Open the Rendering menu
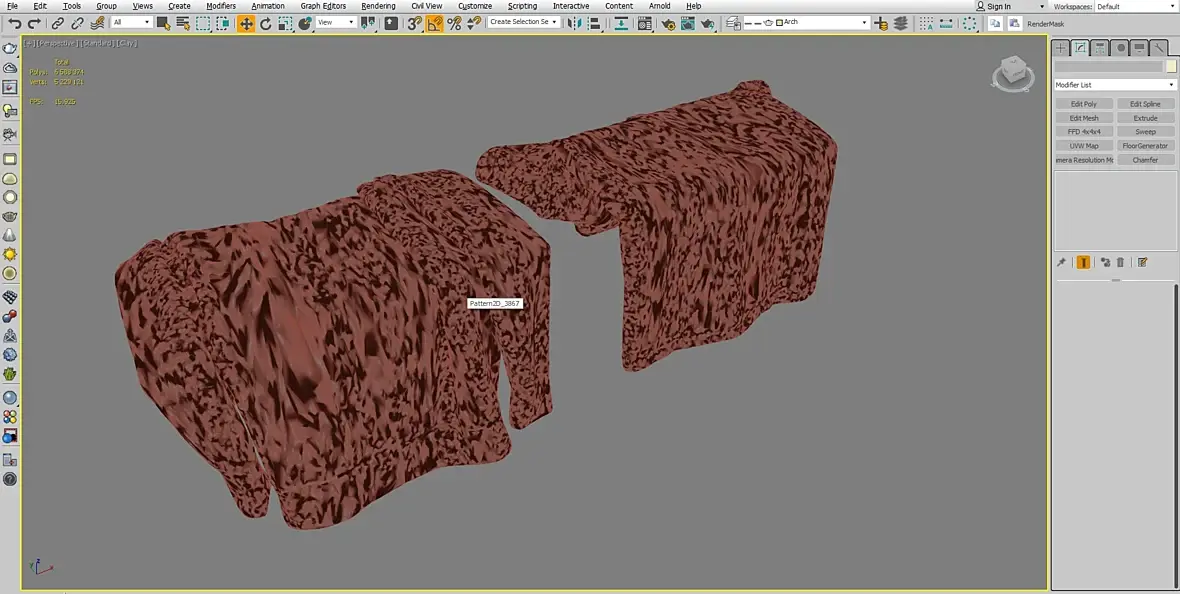This screenshot has width=1180, height=594. click(x=378, y=6)
